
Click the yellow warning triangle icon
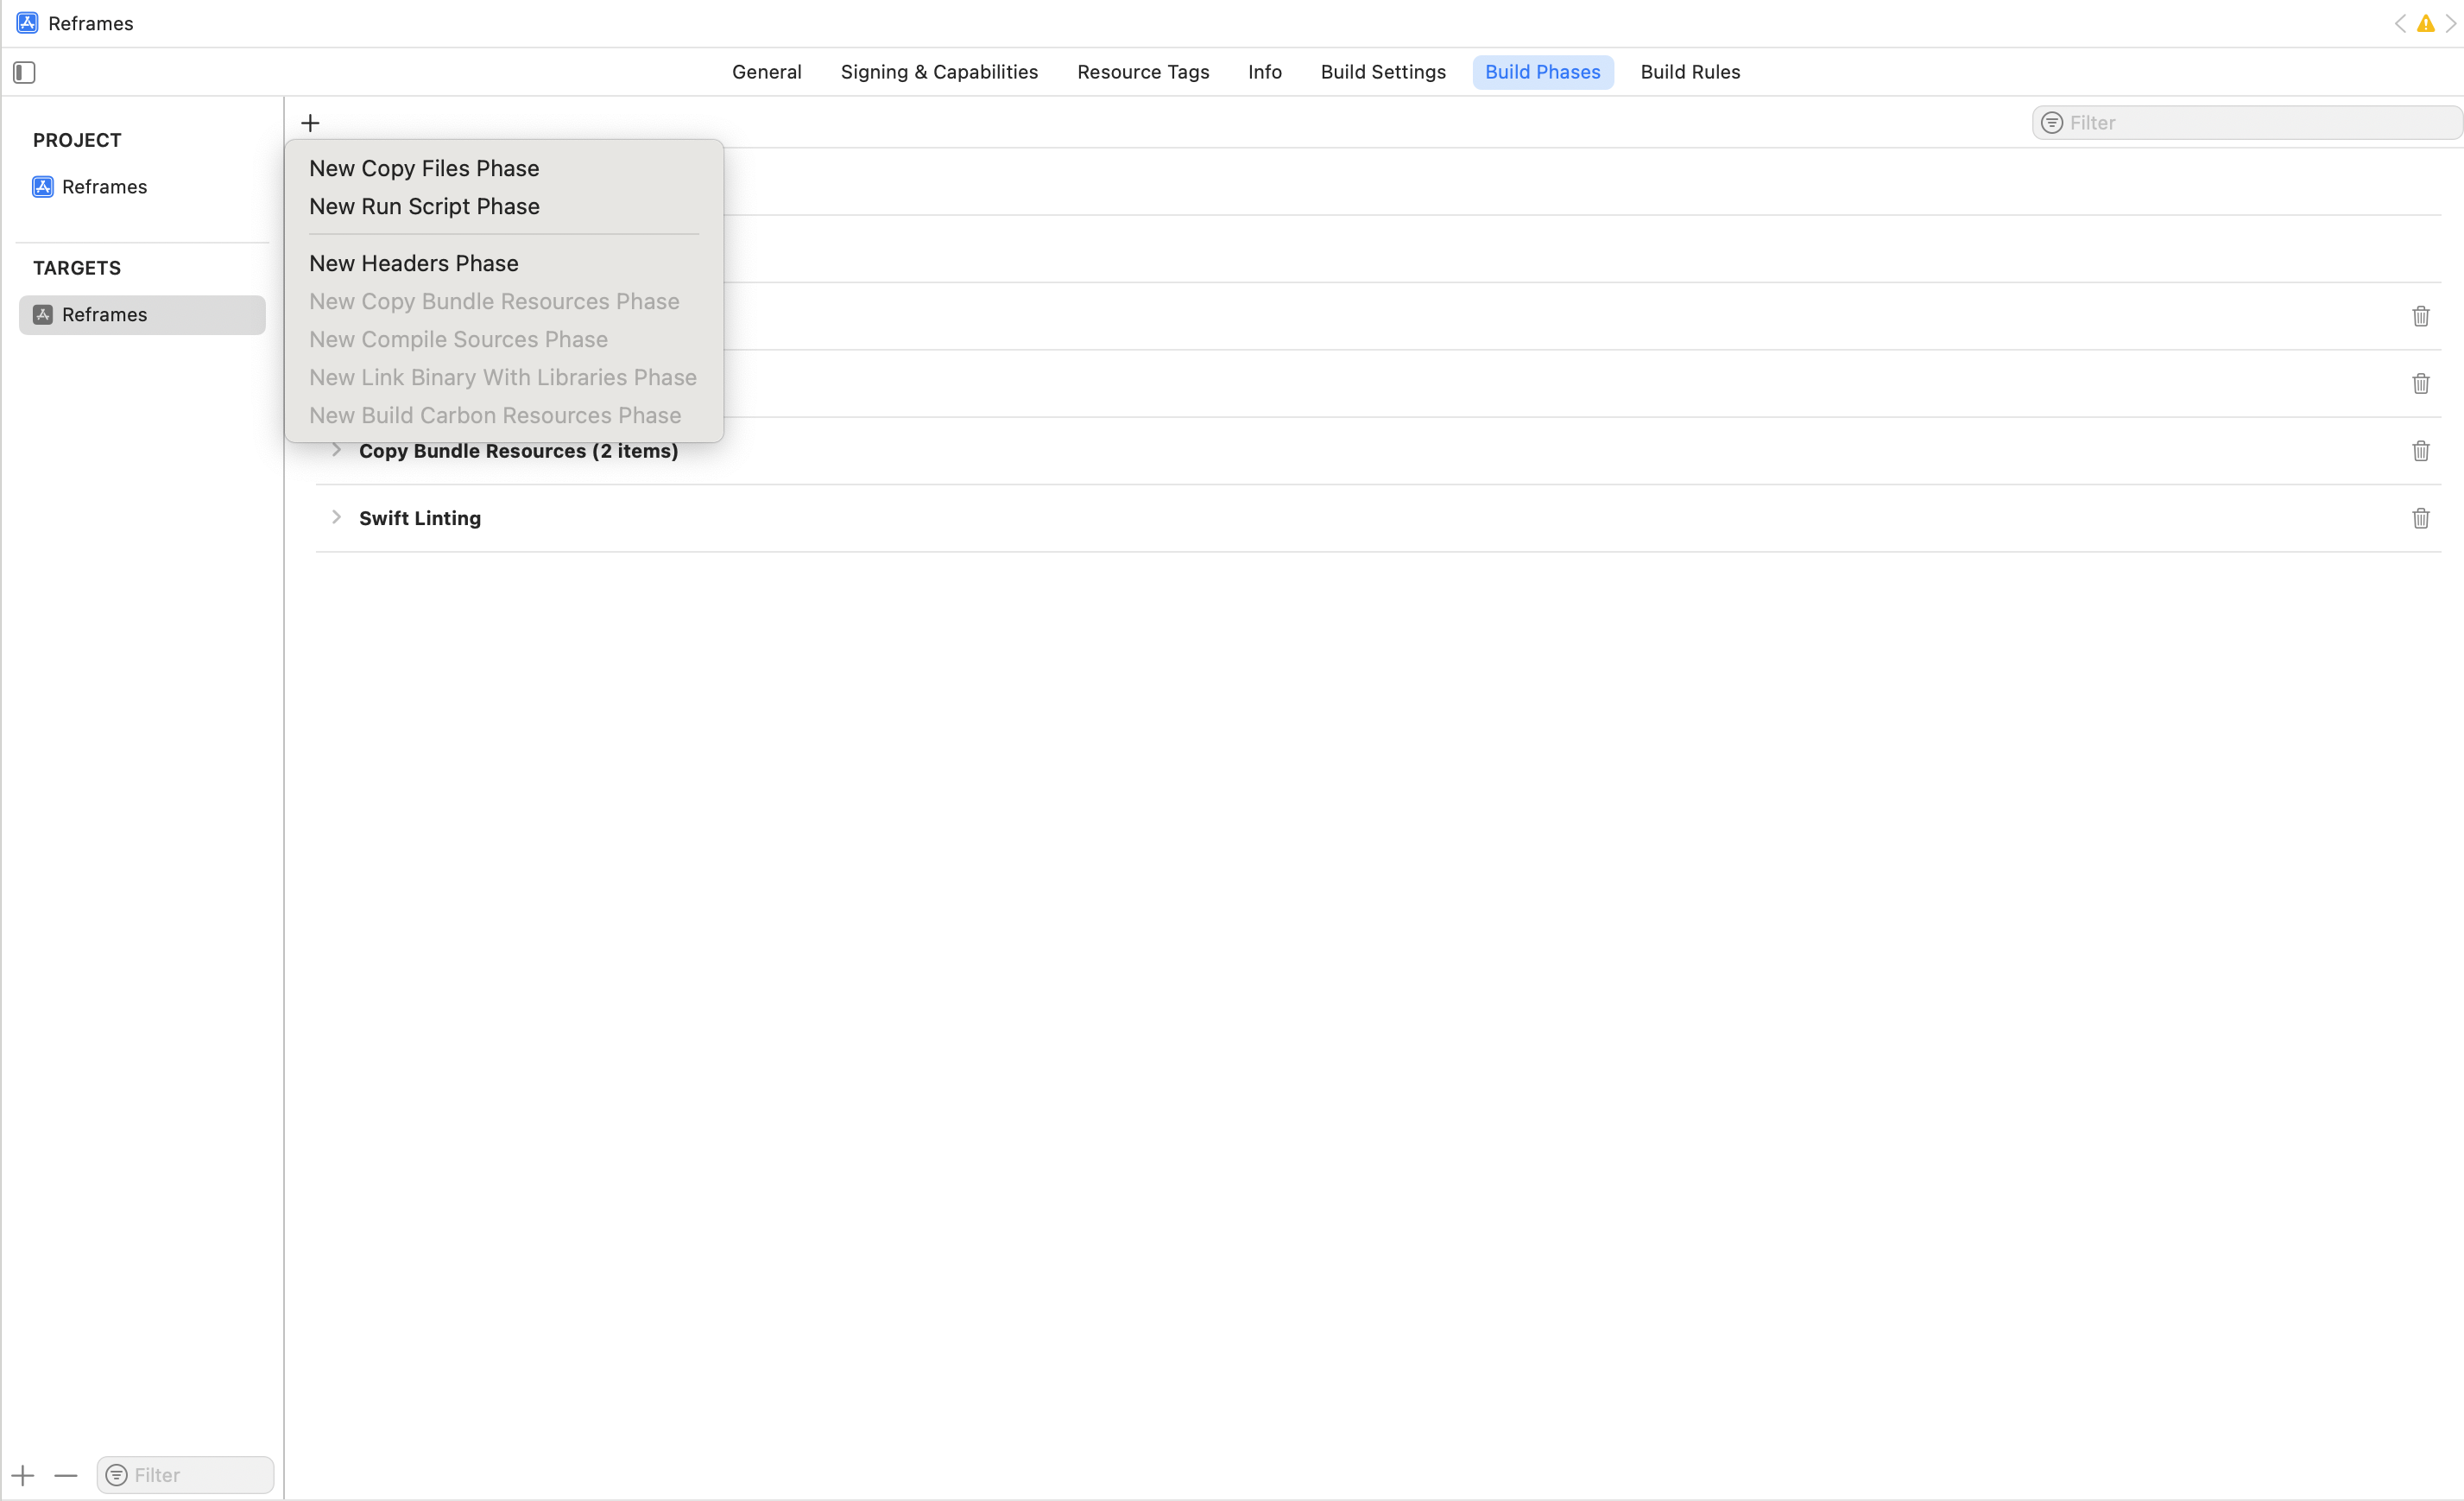click(x=2425, y=24)
